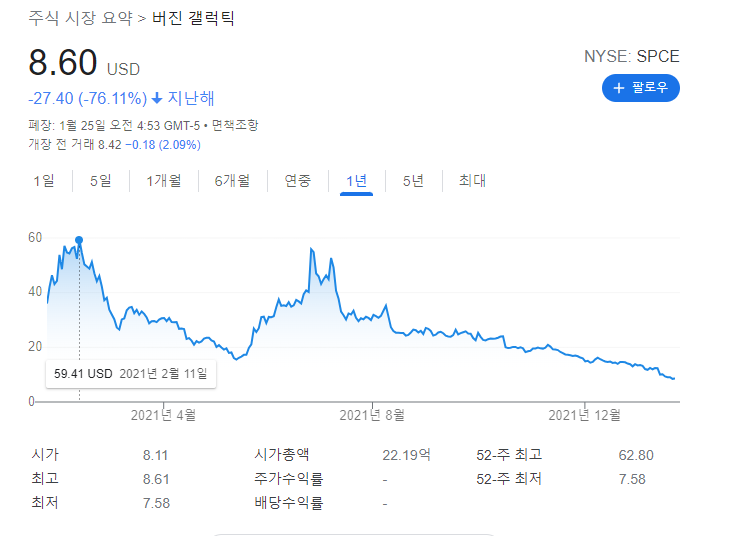Image resolution: width=755 pixels, height=536 pixels.
Task: Switch to the 1개월 chart tab
Action: (164, 181)
